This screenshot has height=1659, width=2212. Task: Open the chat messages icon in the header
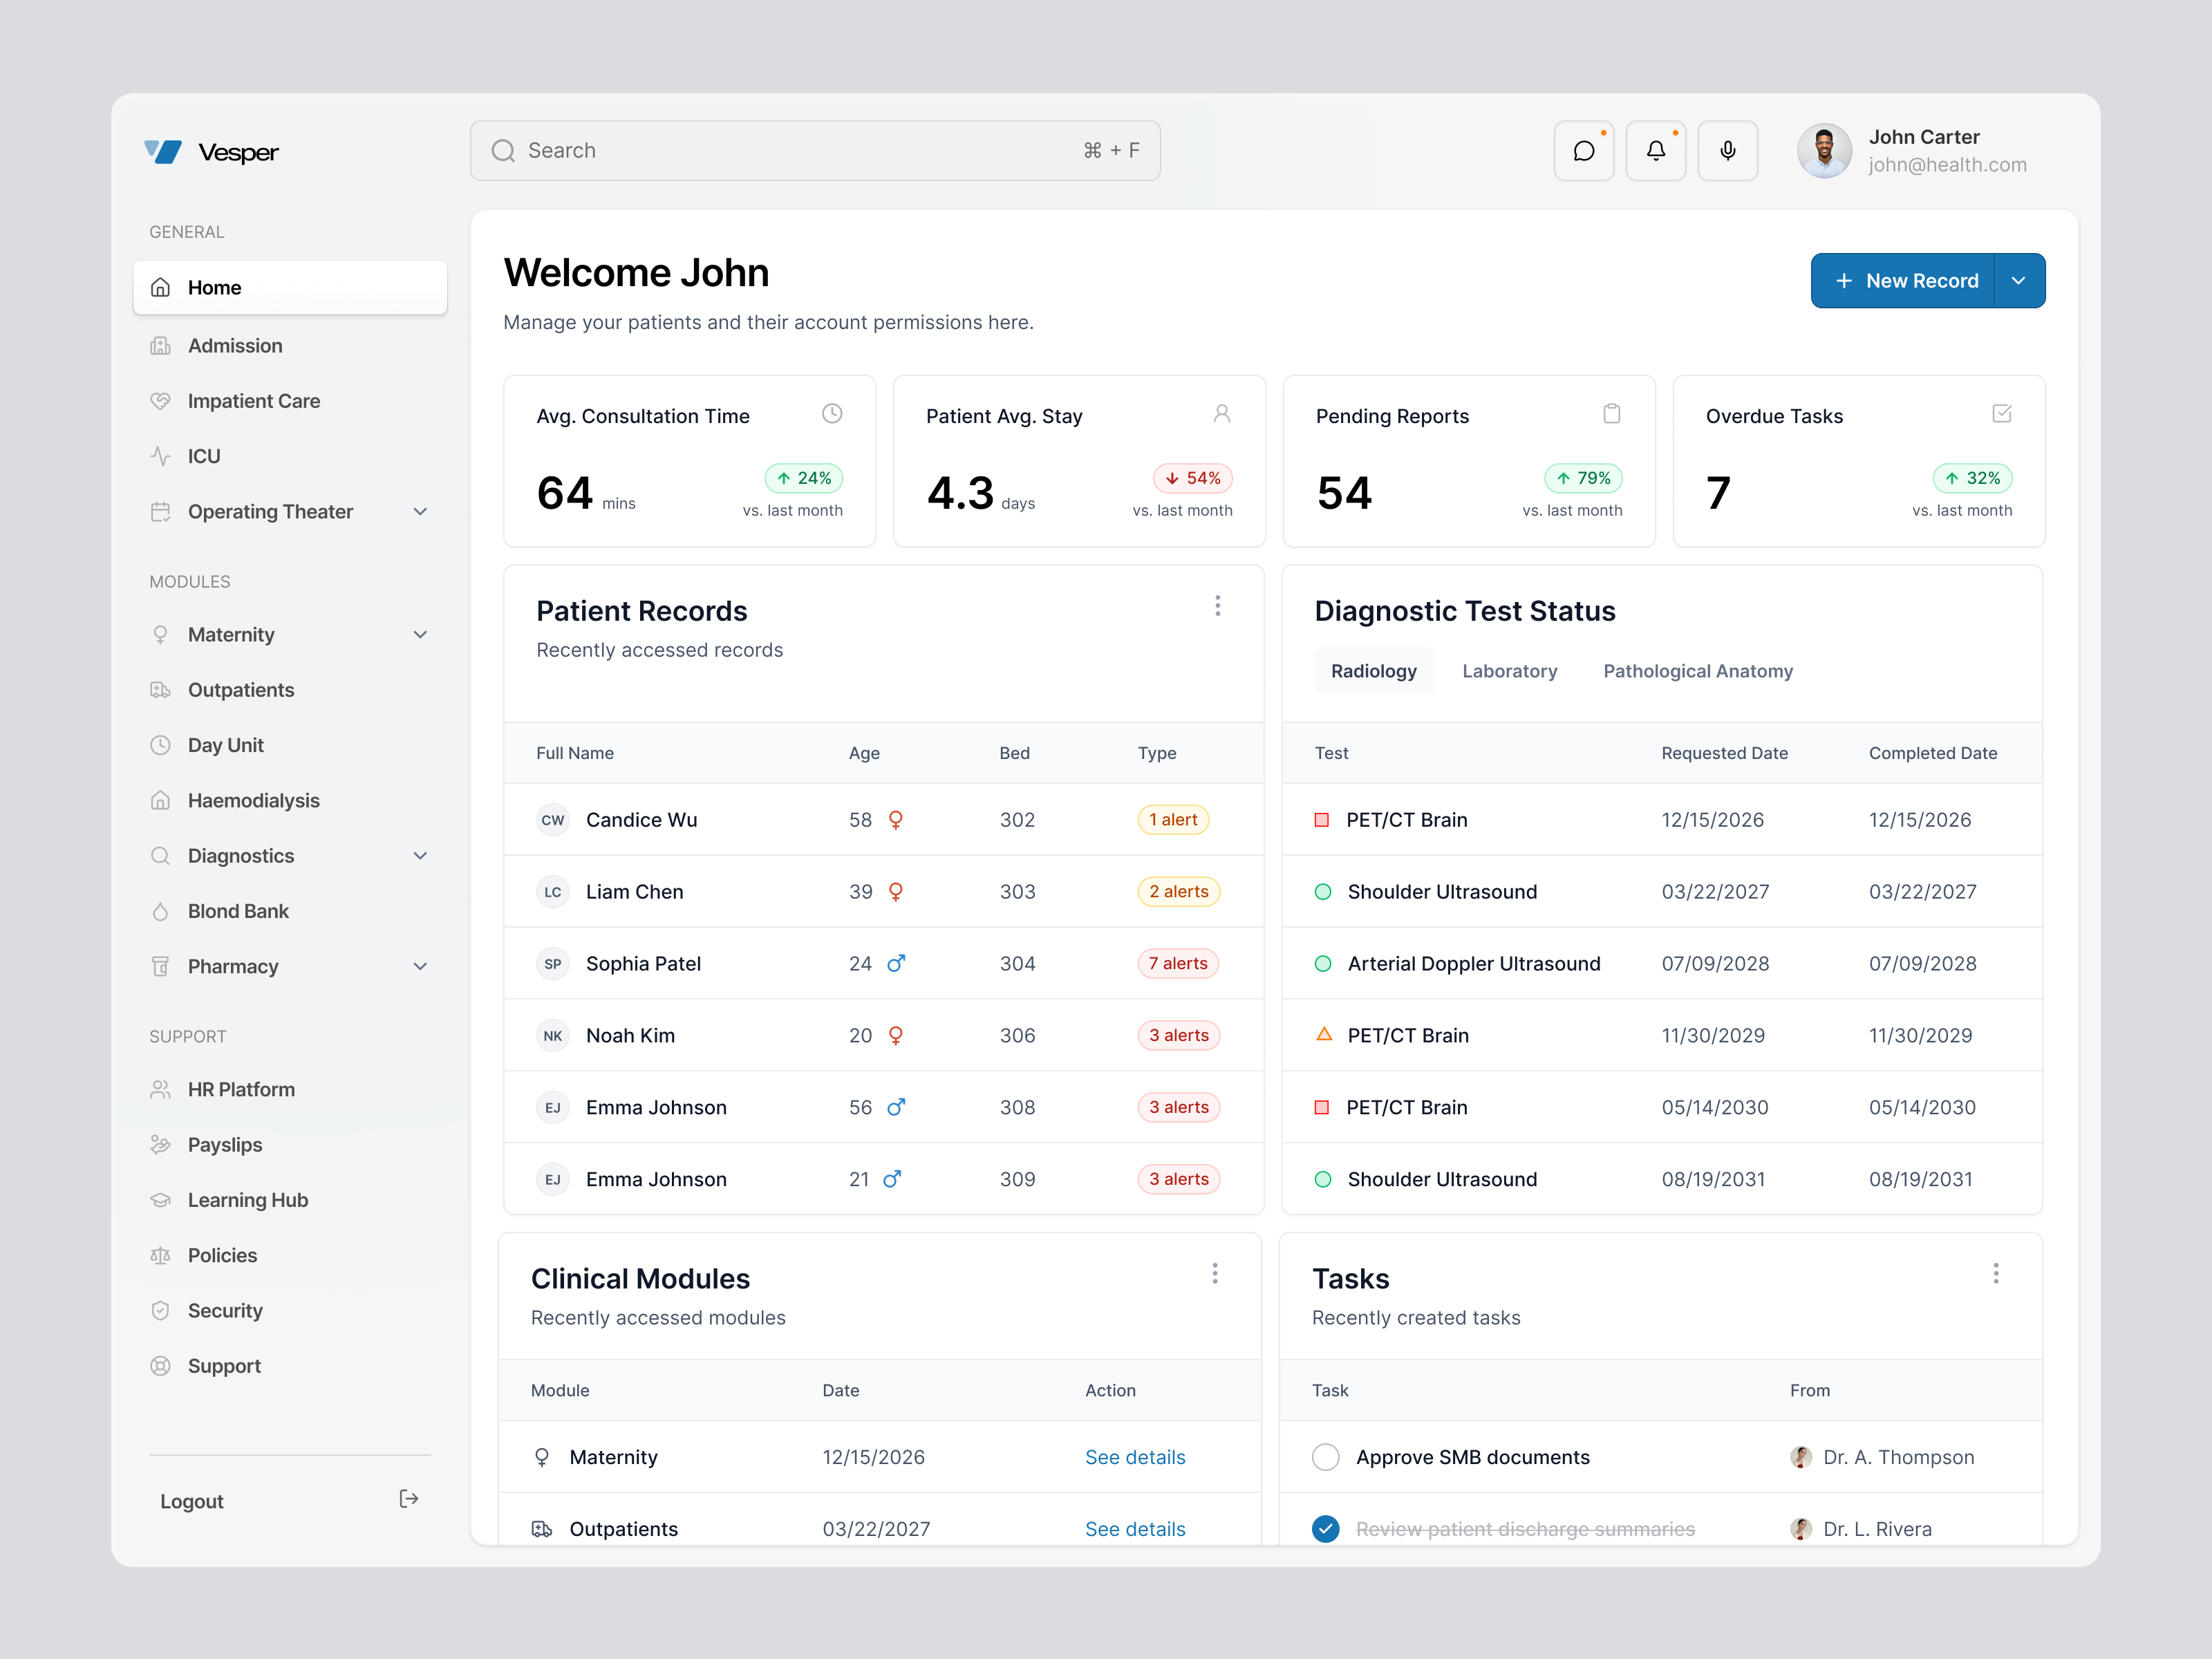click(x=1584, y=150)
